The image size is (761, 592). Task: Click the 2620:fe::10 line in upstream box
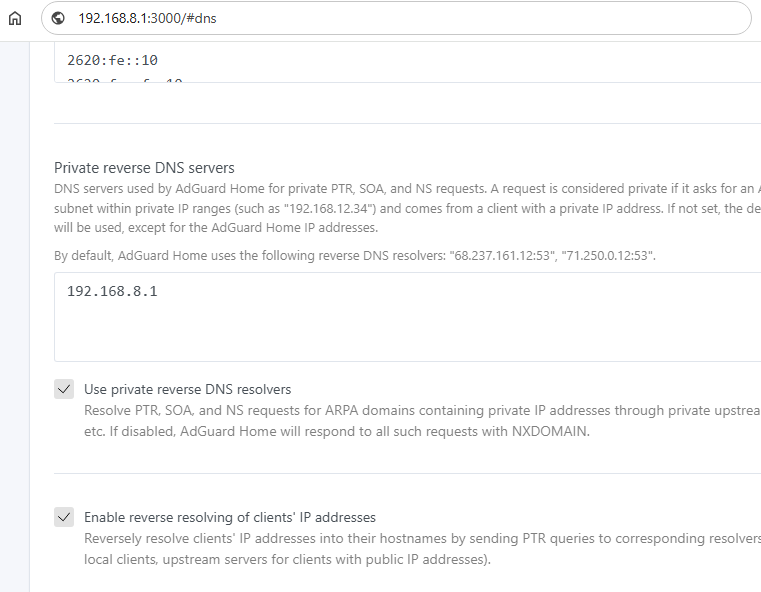point(113,60)
